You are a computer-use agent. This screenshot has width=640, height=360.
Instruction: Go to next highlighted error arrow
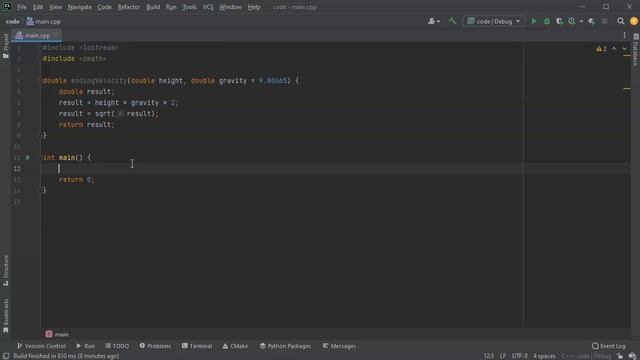tap(624, 49)
